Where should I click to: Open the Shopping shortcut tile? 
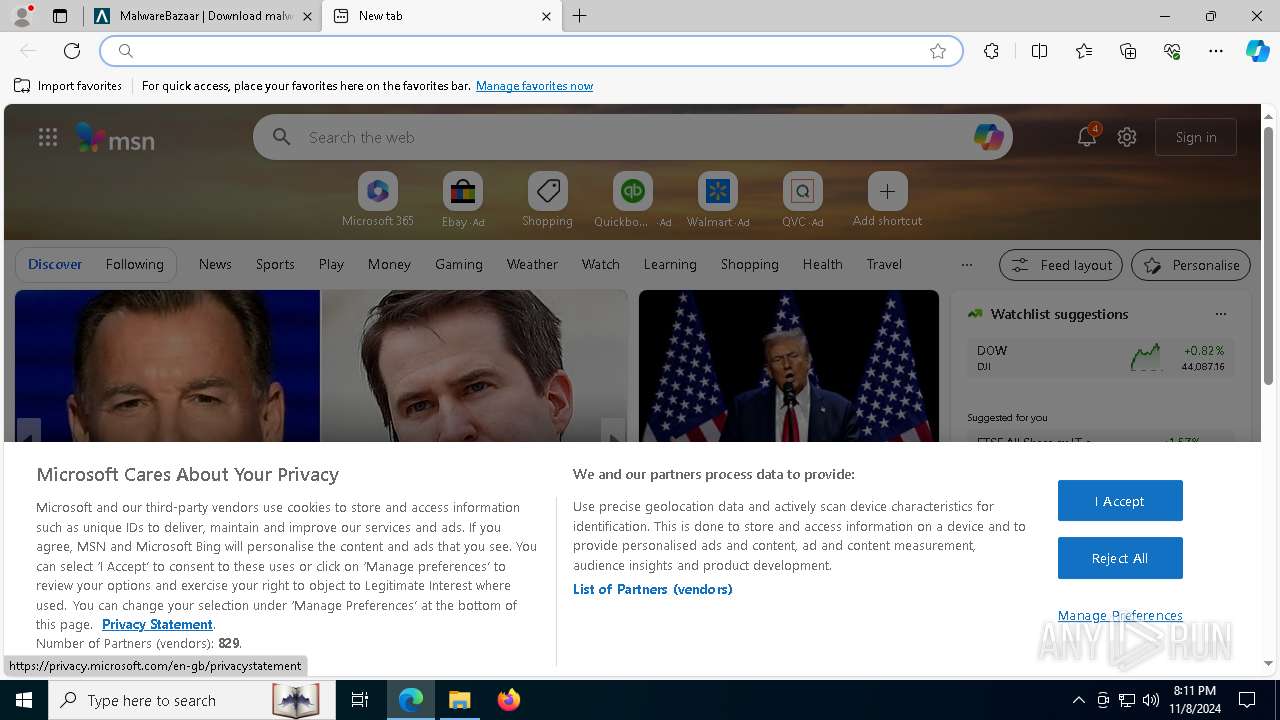point(547,200)
